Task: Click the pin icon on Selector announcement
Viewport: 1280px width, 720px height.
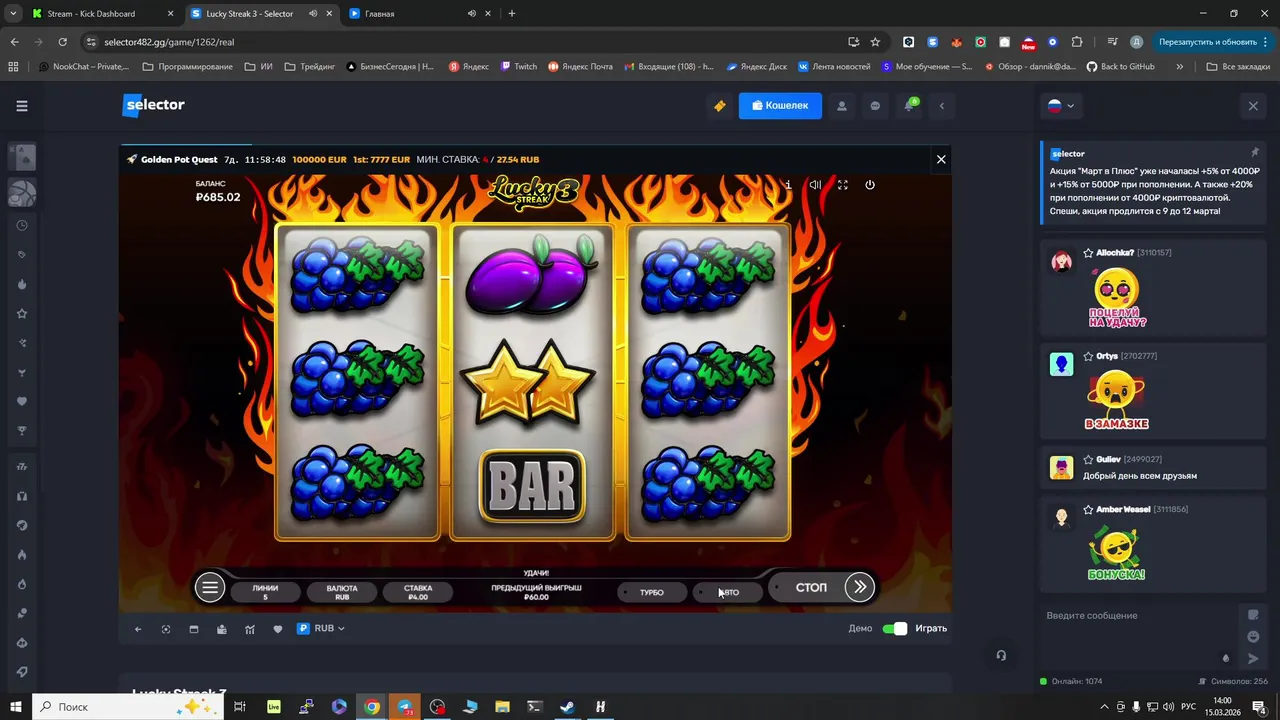Action: pyautogui.click(x=1254, y=153)
